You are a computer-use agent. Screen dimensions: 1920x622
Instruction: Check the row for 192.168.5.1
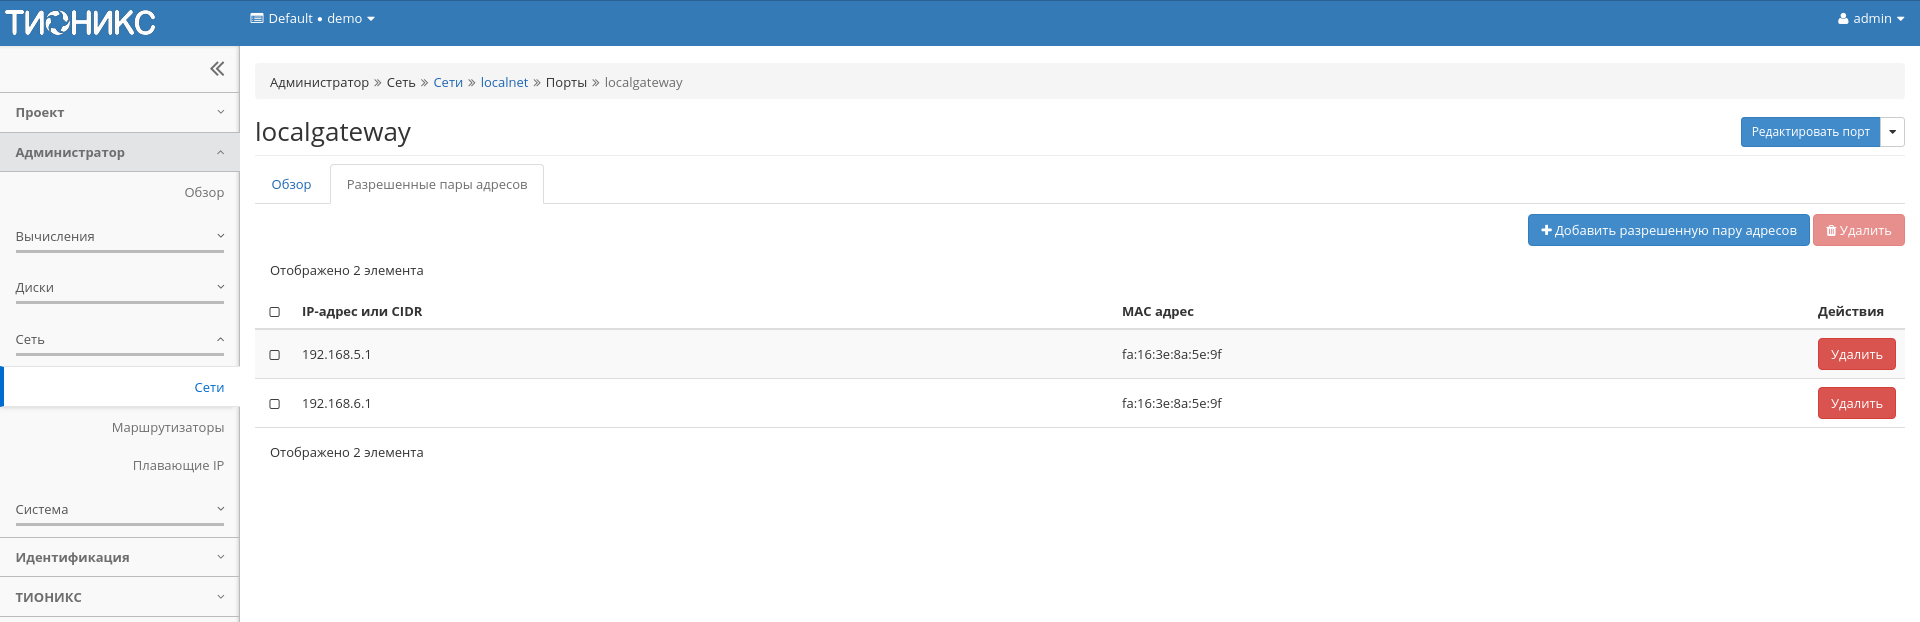[x=275, y=355]
